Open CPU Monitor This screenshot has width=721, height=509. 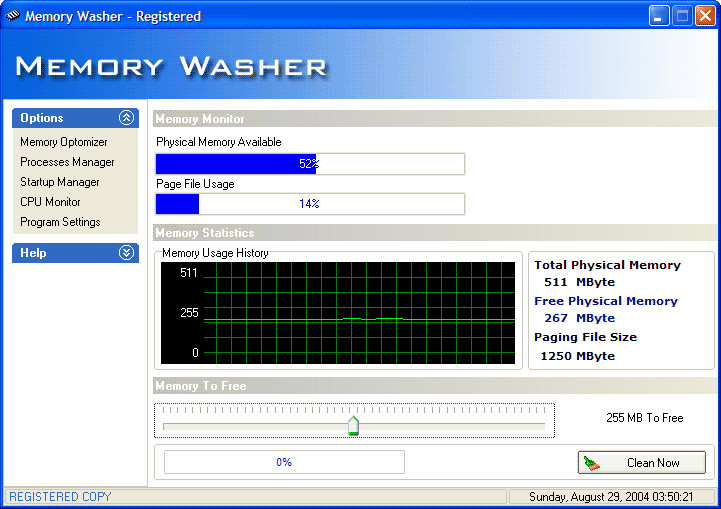(x=50, y=202)
